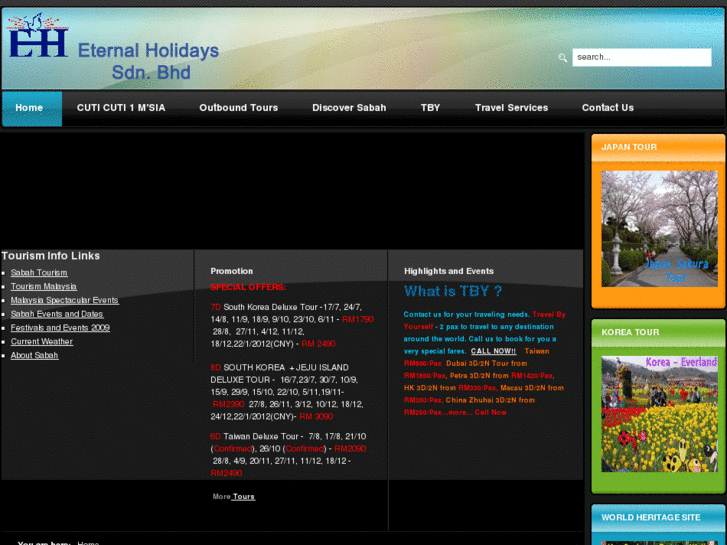
Task: Open the Home menu tab
Action: (32, 108)
